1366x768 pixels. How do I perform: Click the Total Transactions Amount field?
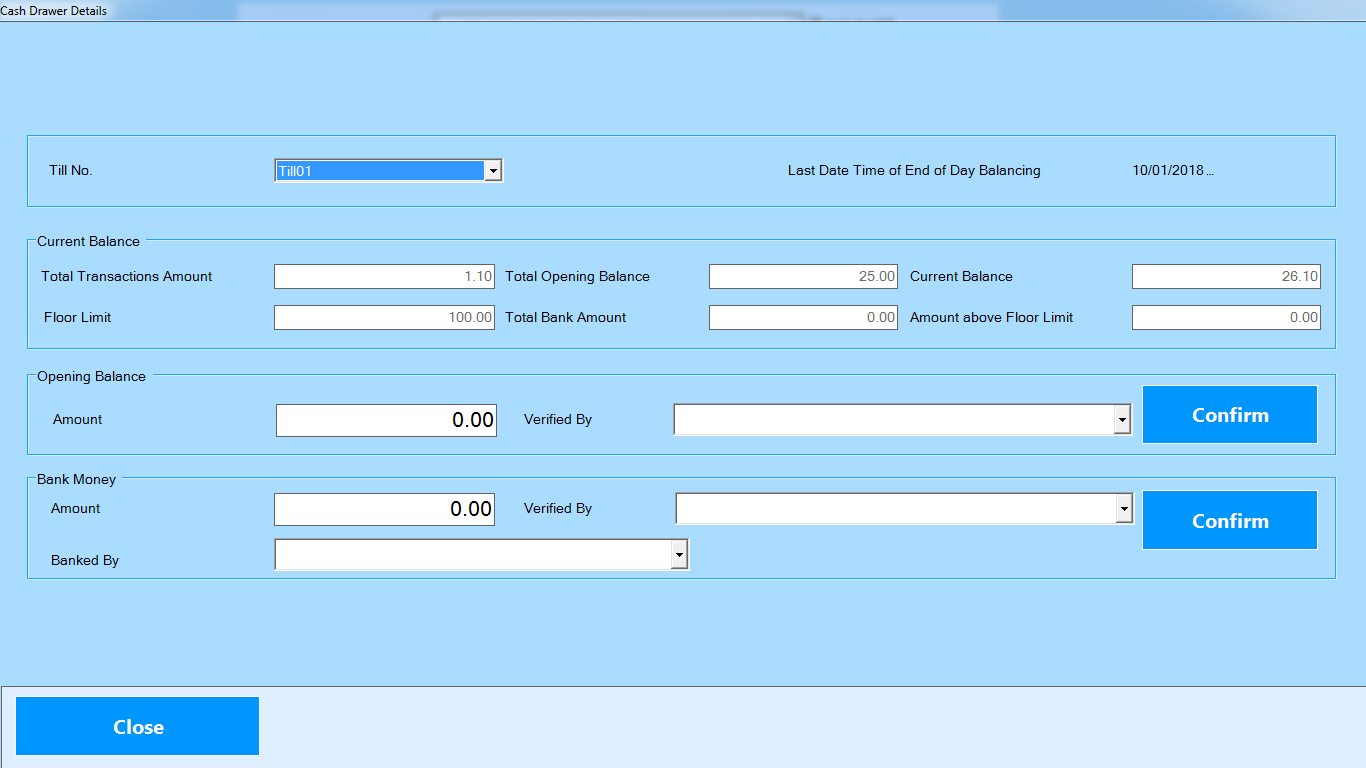click(x=384, y=277)
